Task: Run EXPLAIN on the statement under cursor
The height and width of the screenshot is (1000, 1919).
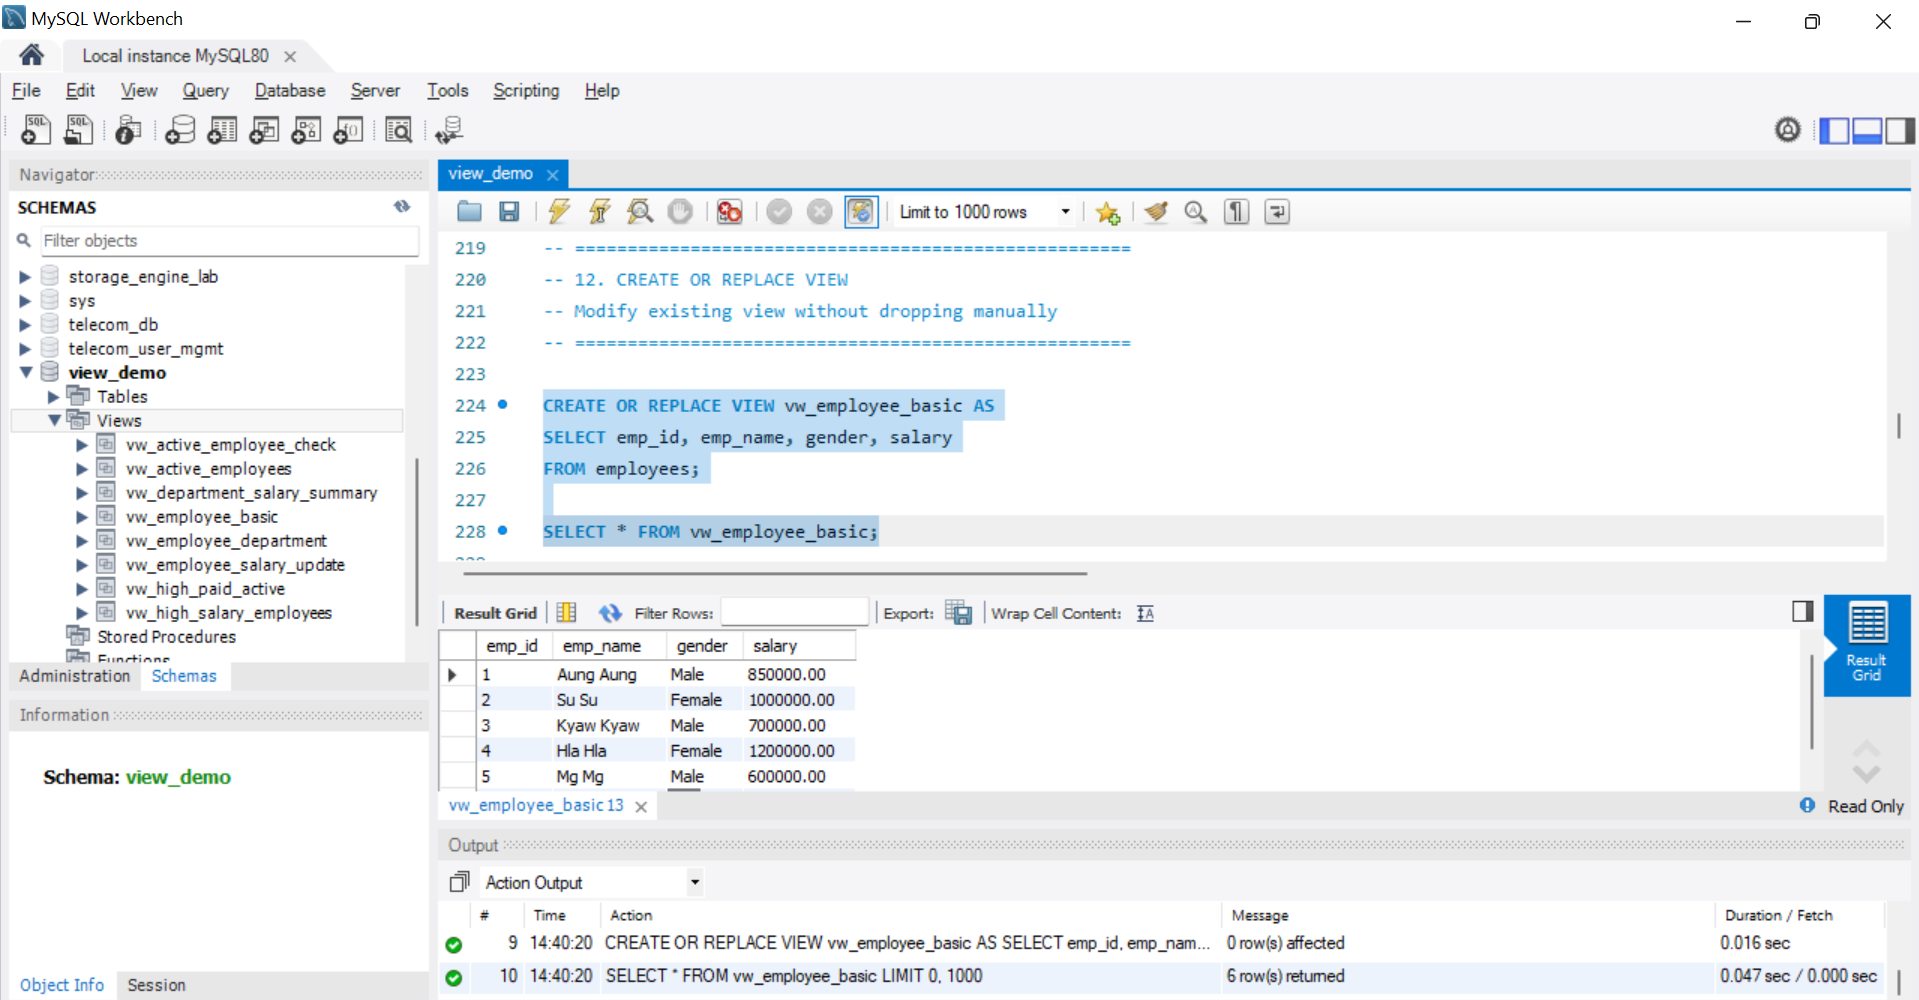Action: [x=640, y=212]
